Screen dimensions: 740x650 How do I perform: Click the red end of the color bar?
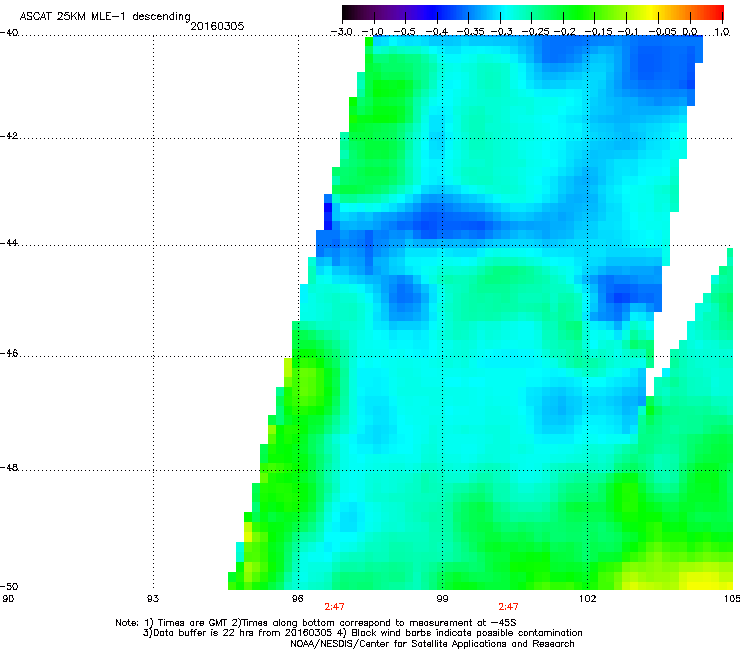coord(716,12)
